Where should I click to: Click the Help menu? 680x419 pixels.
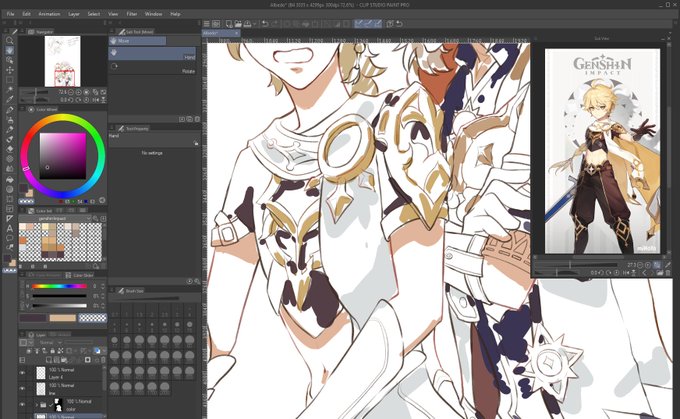pos(175,14)
